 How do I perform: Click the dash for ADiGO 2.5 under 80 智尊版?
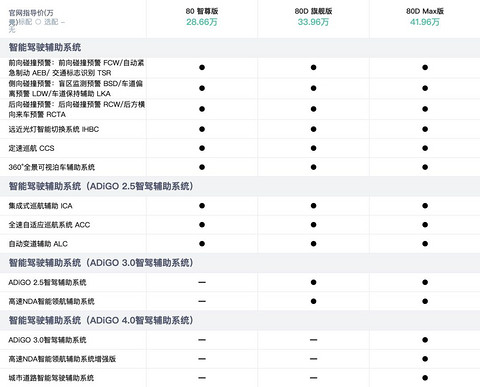(202, 282)
